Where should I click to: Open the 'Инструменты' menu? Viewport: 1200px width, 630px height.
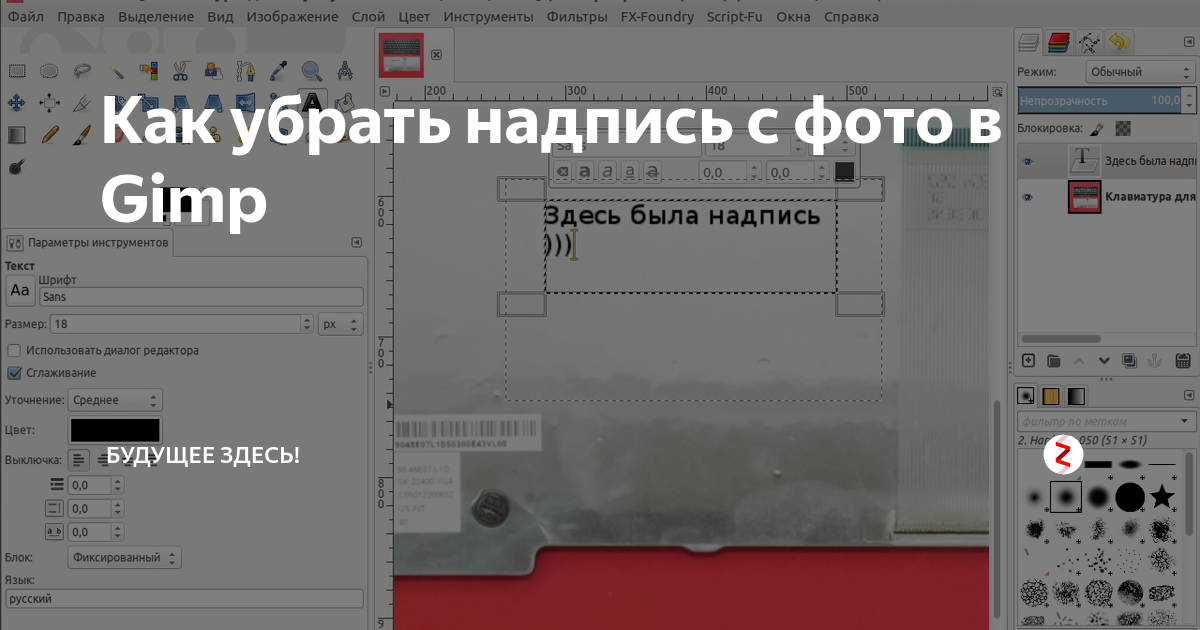tap(488, 17)
